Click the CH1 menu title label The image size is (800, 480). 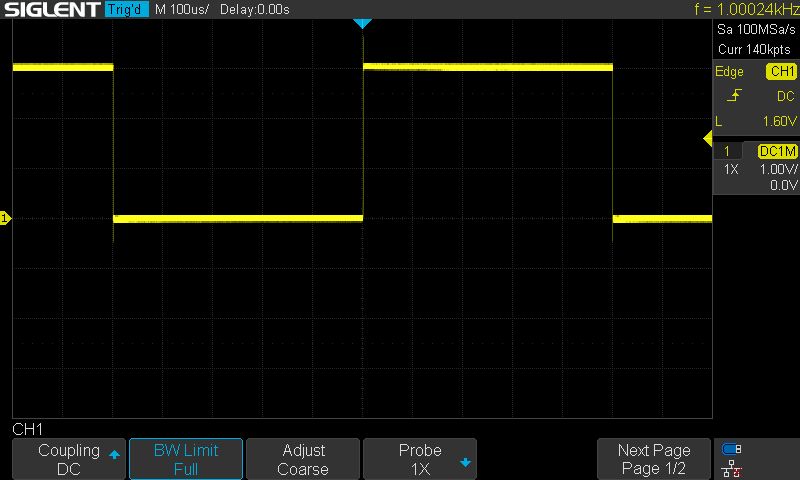tap(28, 429)
